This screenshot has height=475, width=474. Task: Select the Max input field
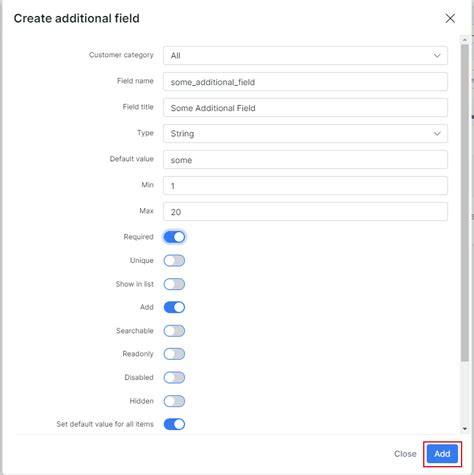(305, 212)
